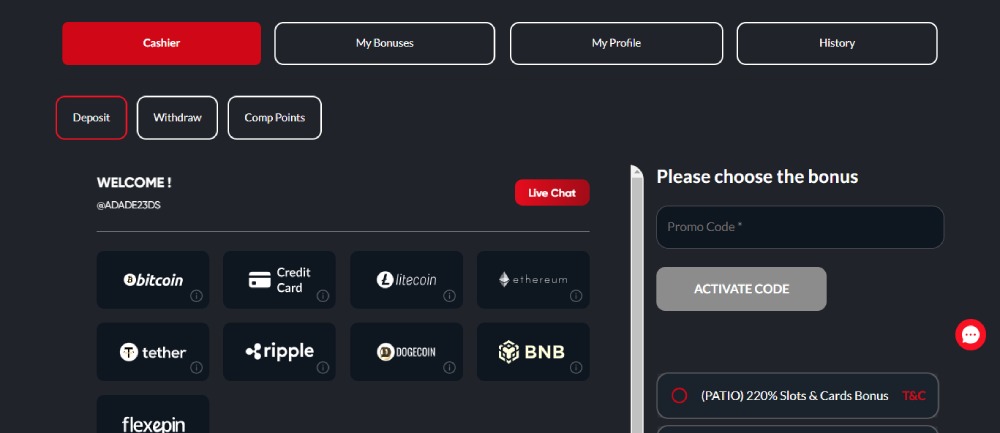
Task: Switch to the My Bonuses tab
Action: click(x=385, y=43)
